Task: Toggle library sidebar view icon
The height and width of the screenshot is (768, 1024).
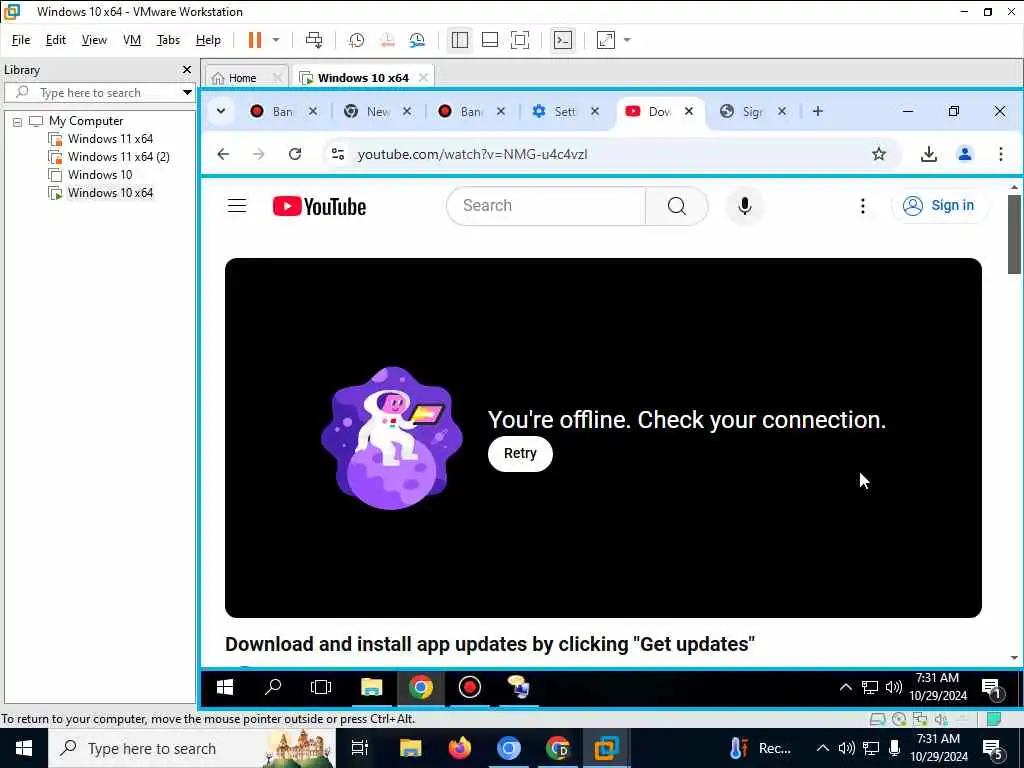Action: 460,40
